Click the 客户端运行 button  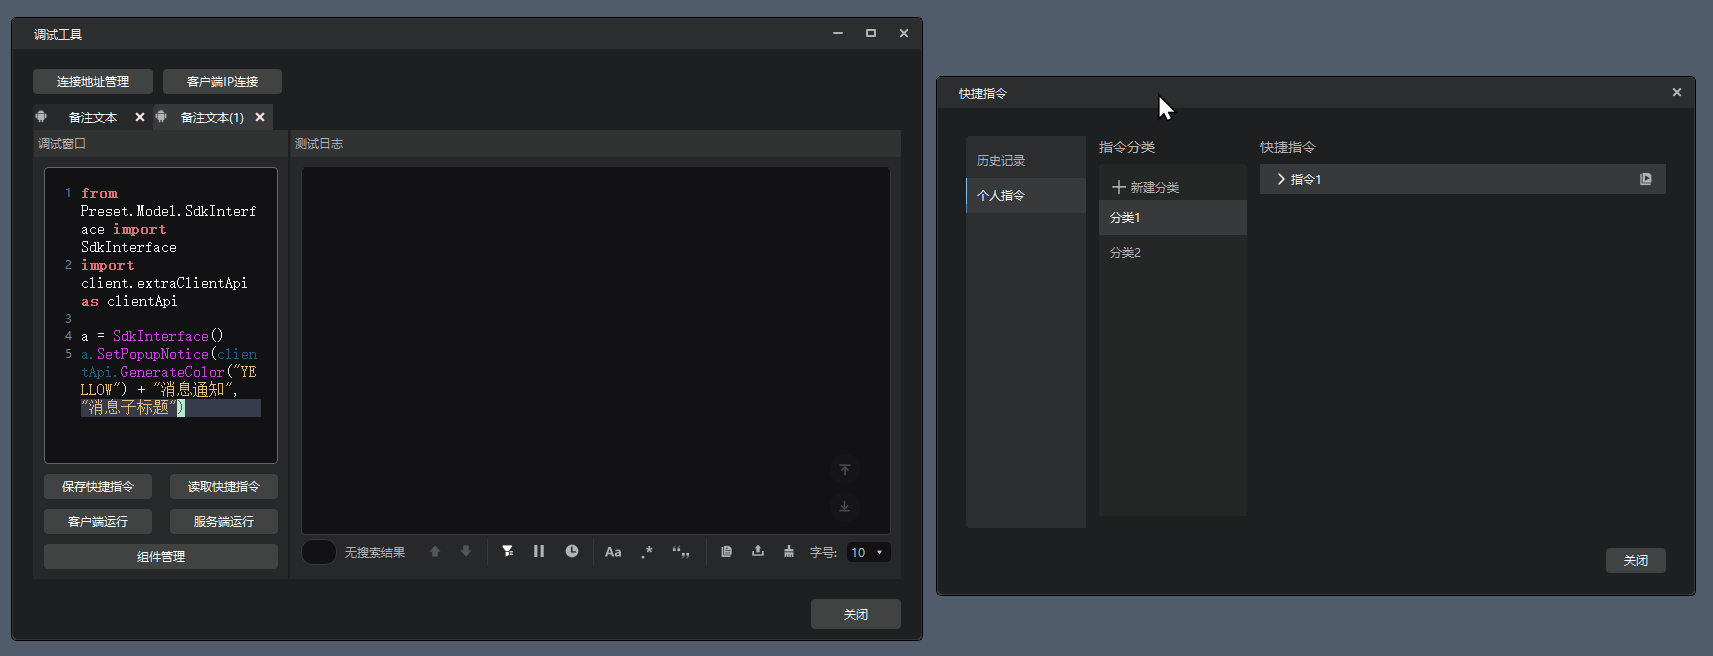coord(98,522)
